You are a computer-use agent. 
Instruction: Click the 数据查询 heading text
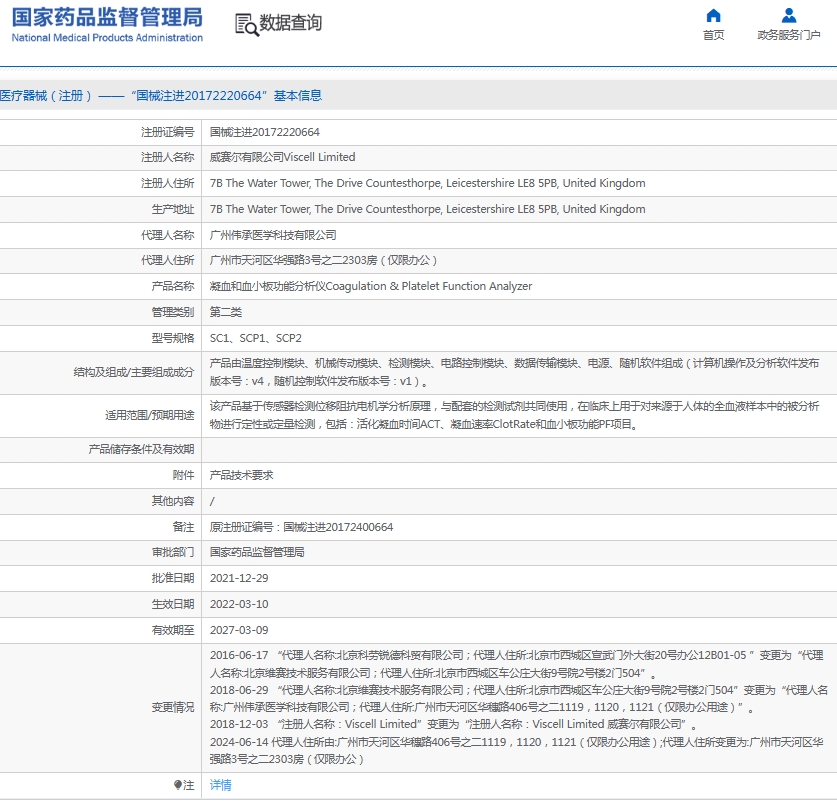pyautogui.click(x=290, y=23)
